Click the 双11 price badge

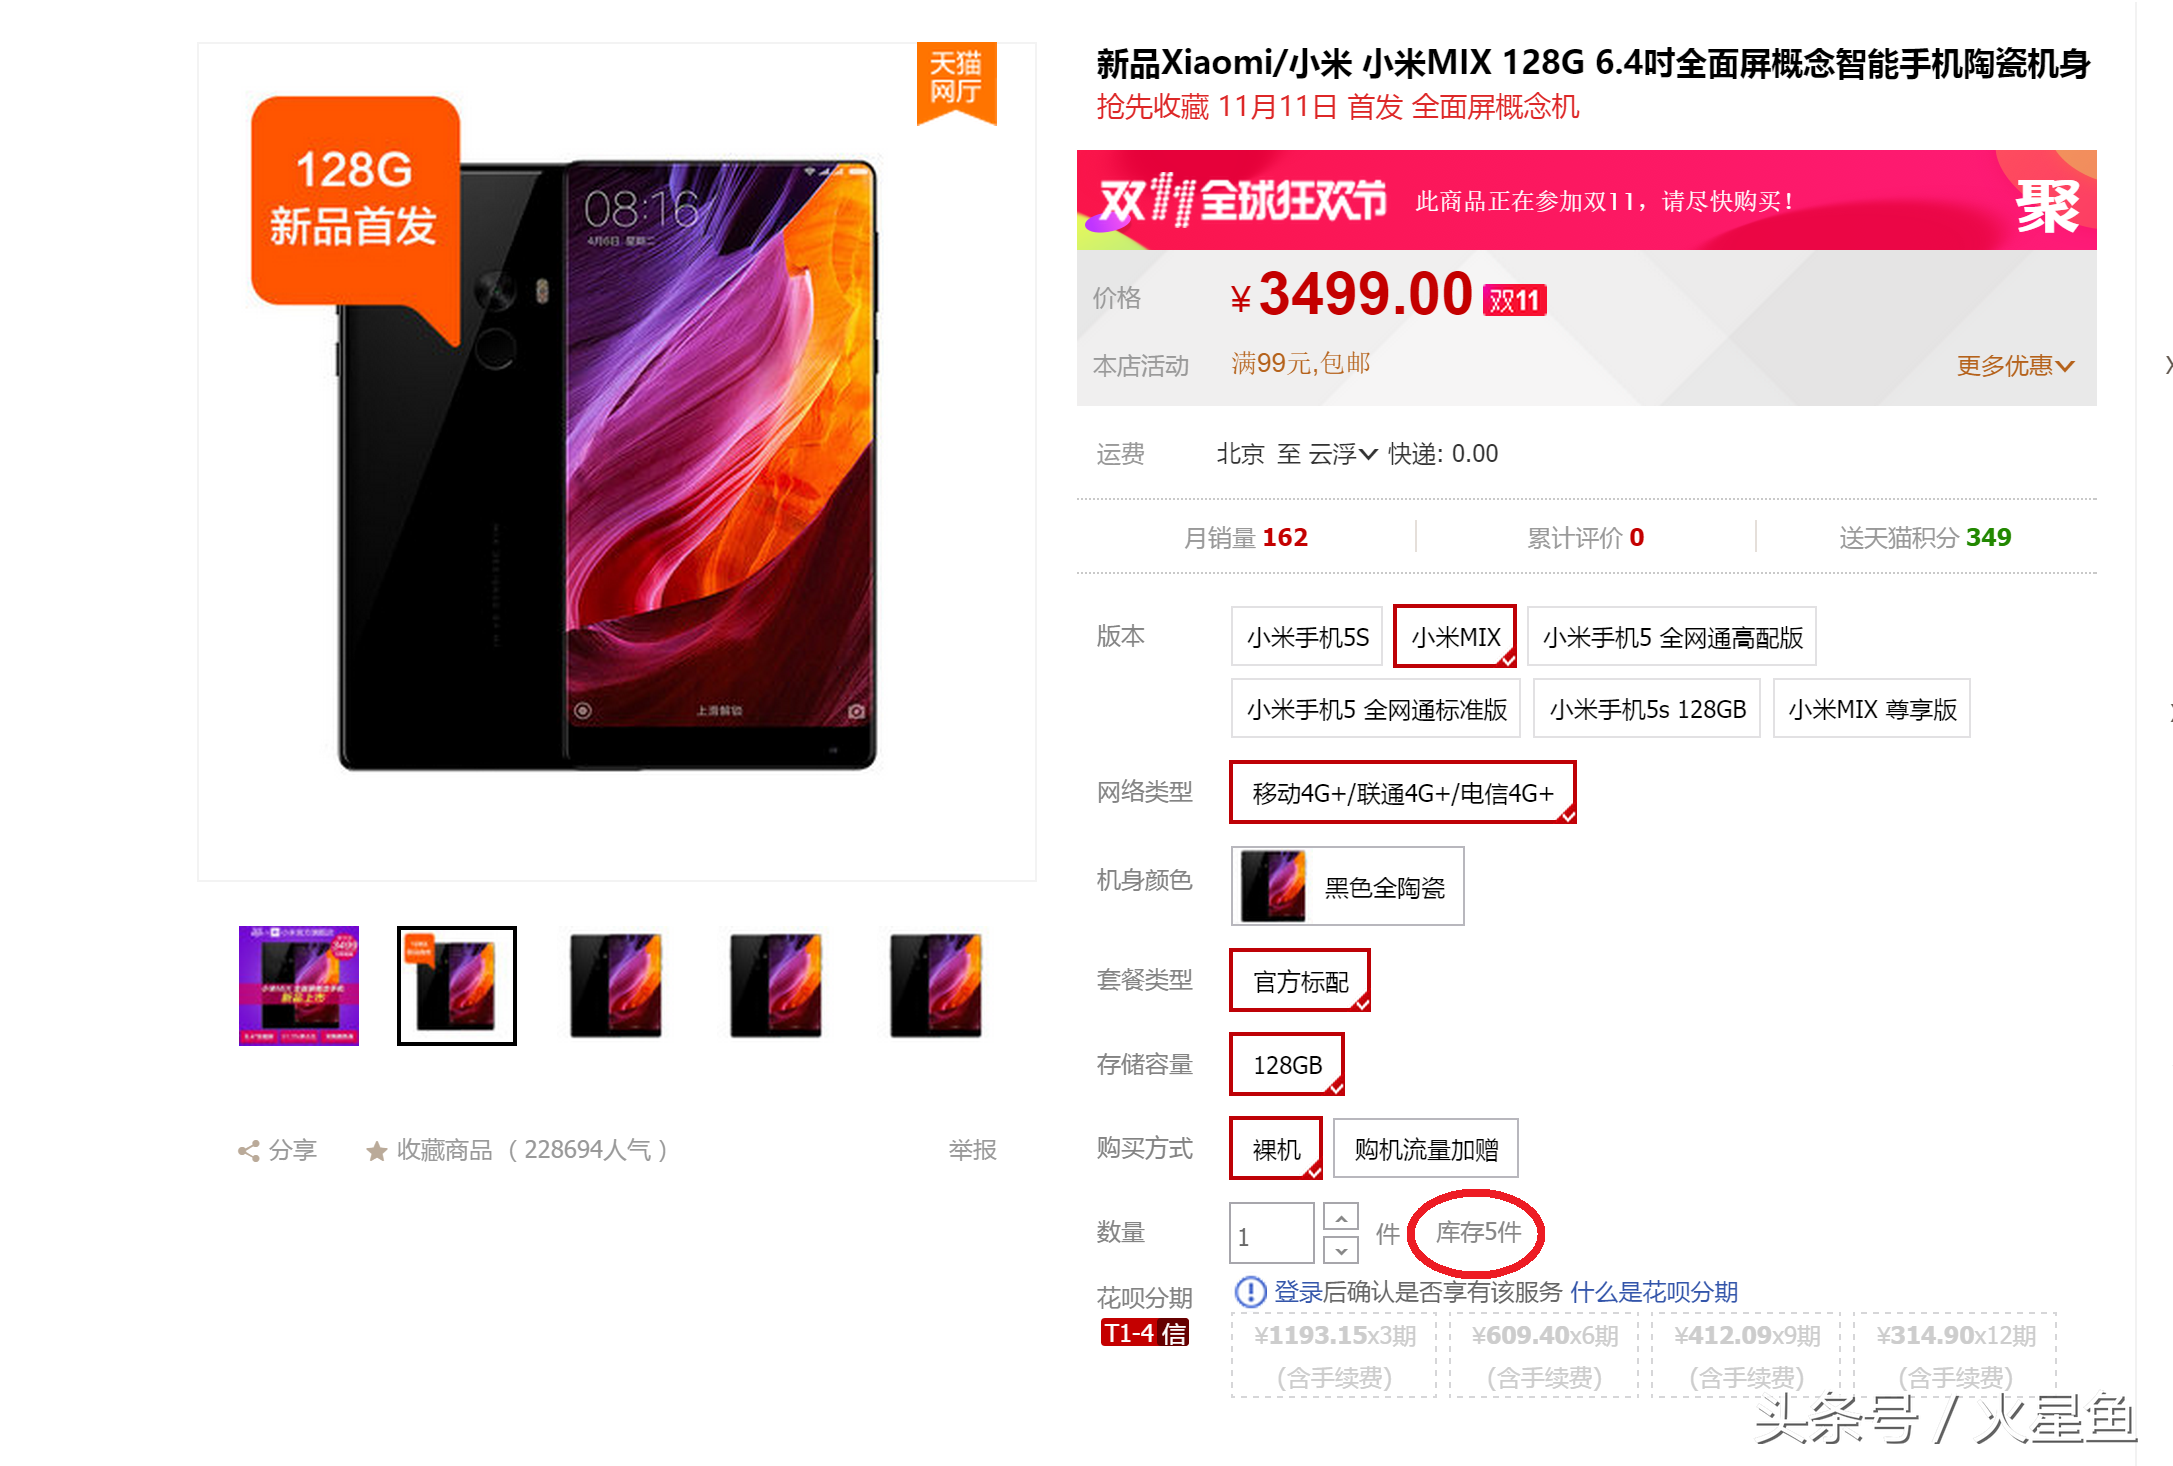[1514, 300]
